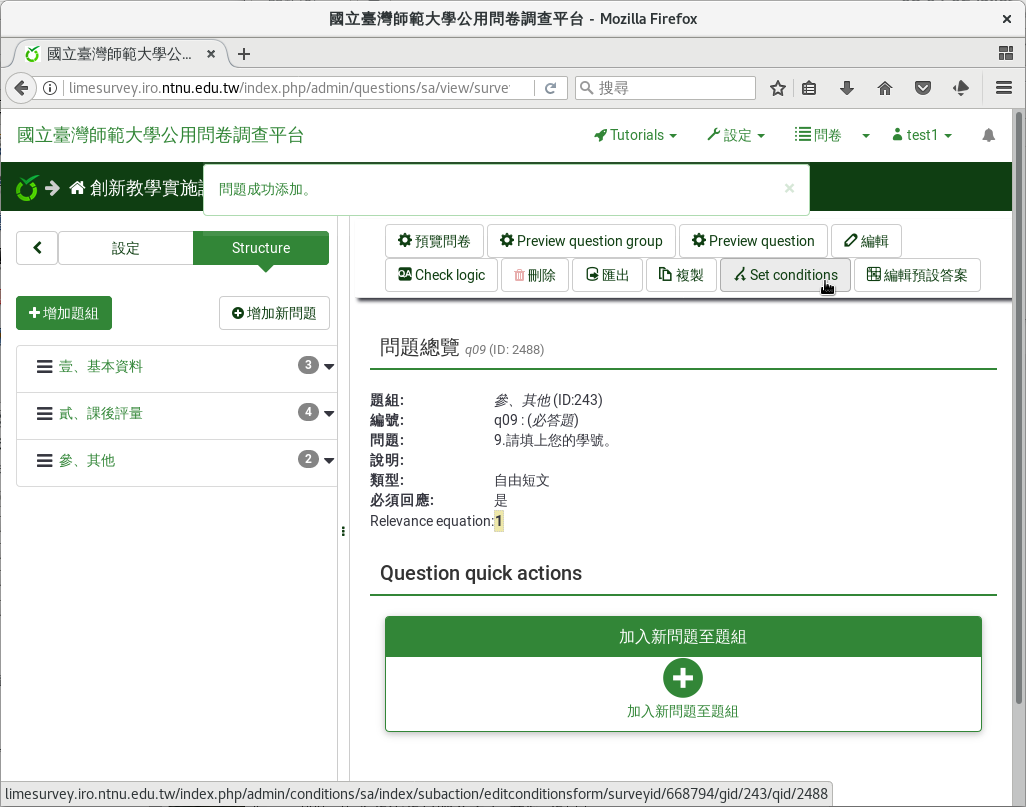
Task: Click 預覽問卷 button
Action: click(x=434, y=241)
